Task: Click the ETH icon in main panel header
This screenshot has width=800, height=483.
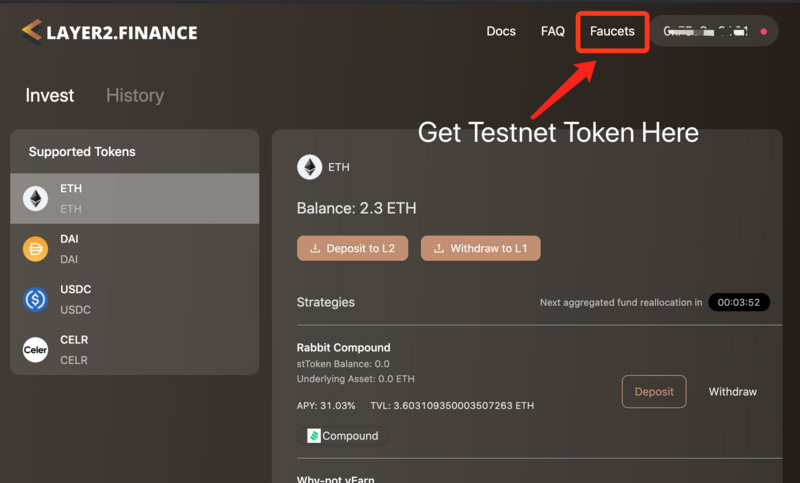Action: (x=310, y=167)
